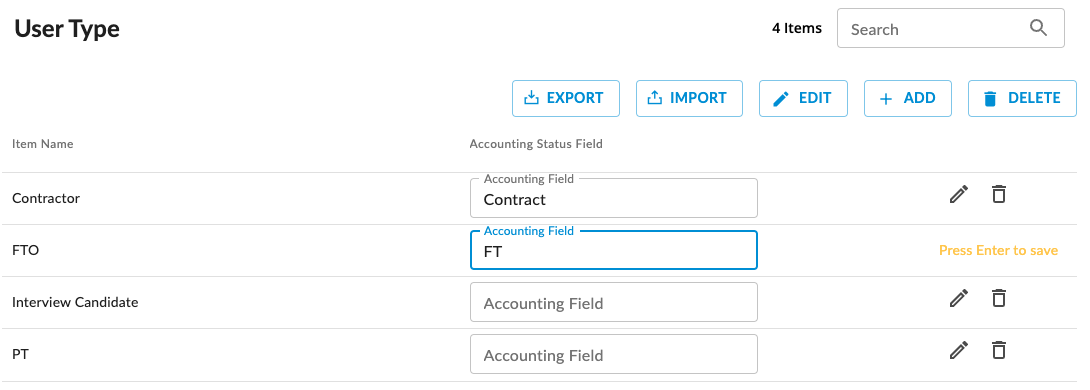The width and height of the screenshot is (1090, 390).
Task: Click the trash icon for Contractor row
Action: coord(999,195)
